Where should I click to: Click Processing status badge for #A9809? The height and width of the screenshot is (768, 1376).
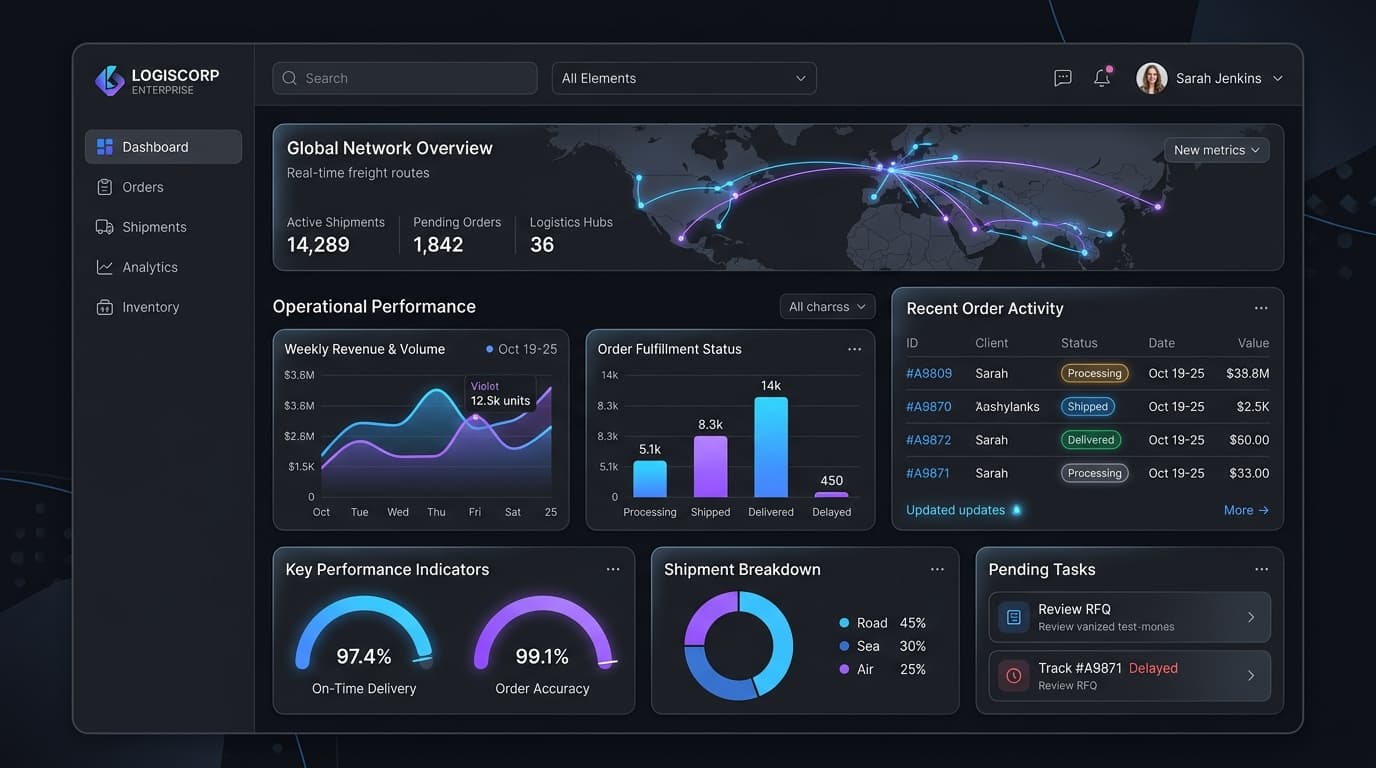coord(1095,373)
